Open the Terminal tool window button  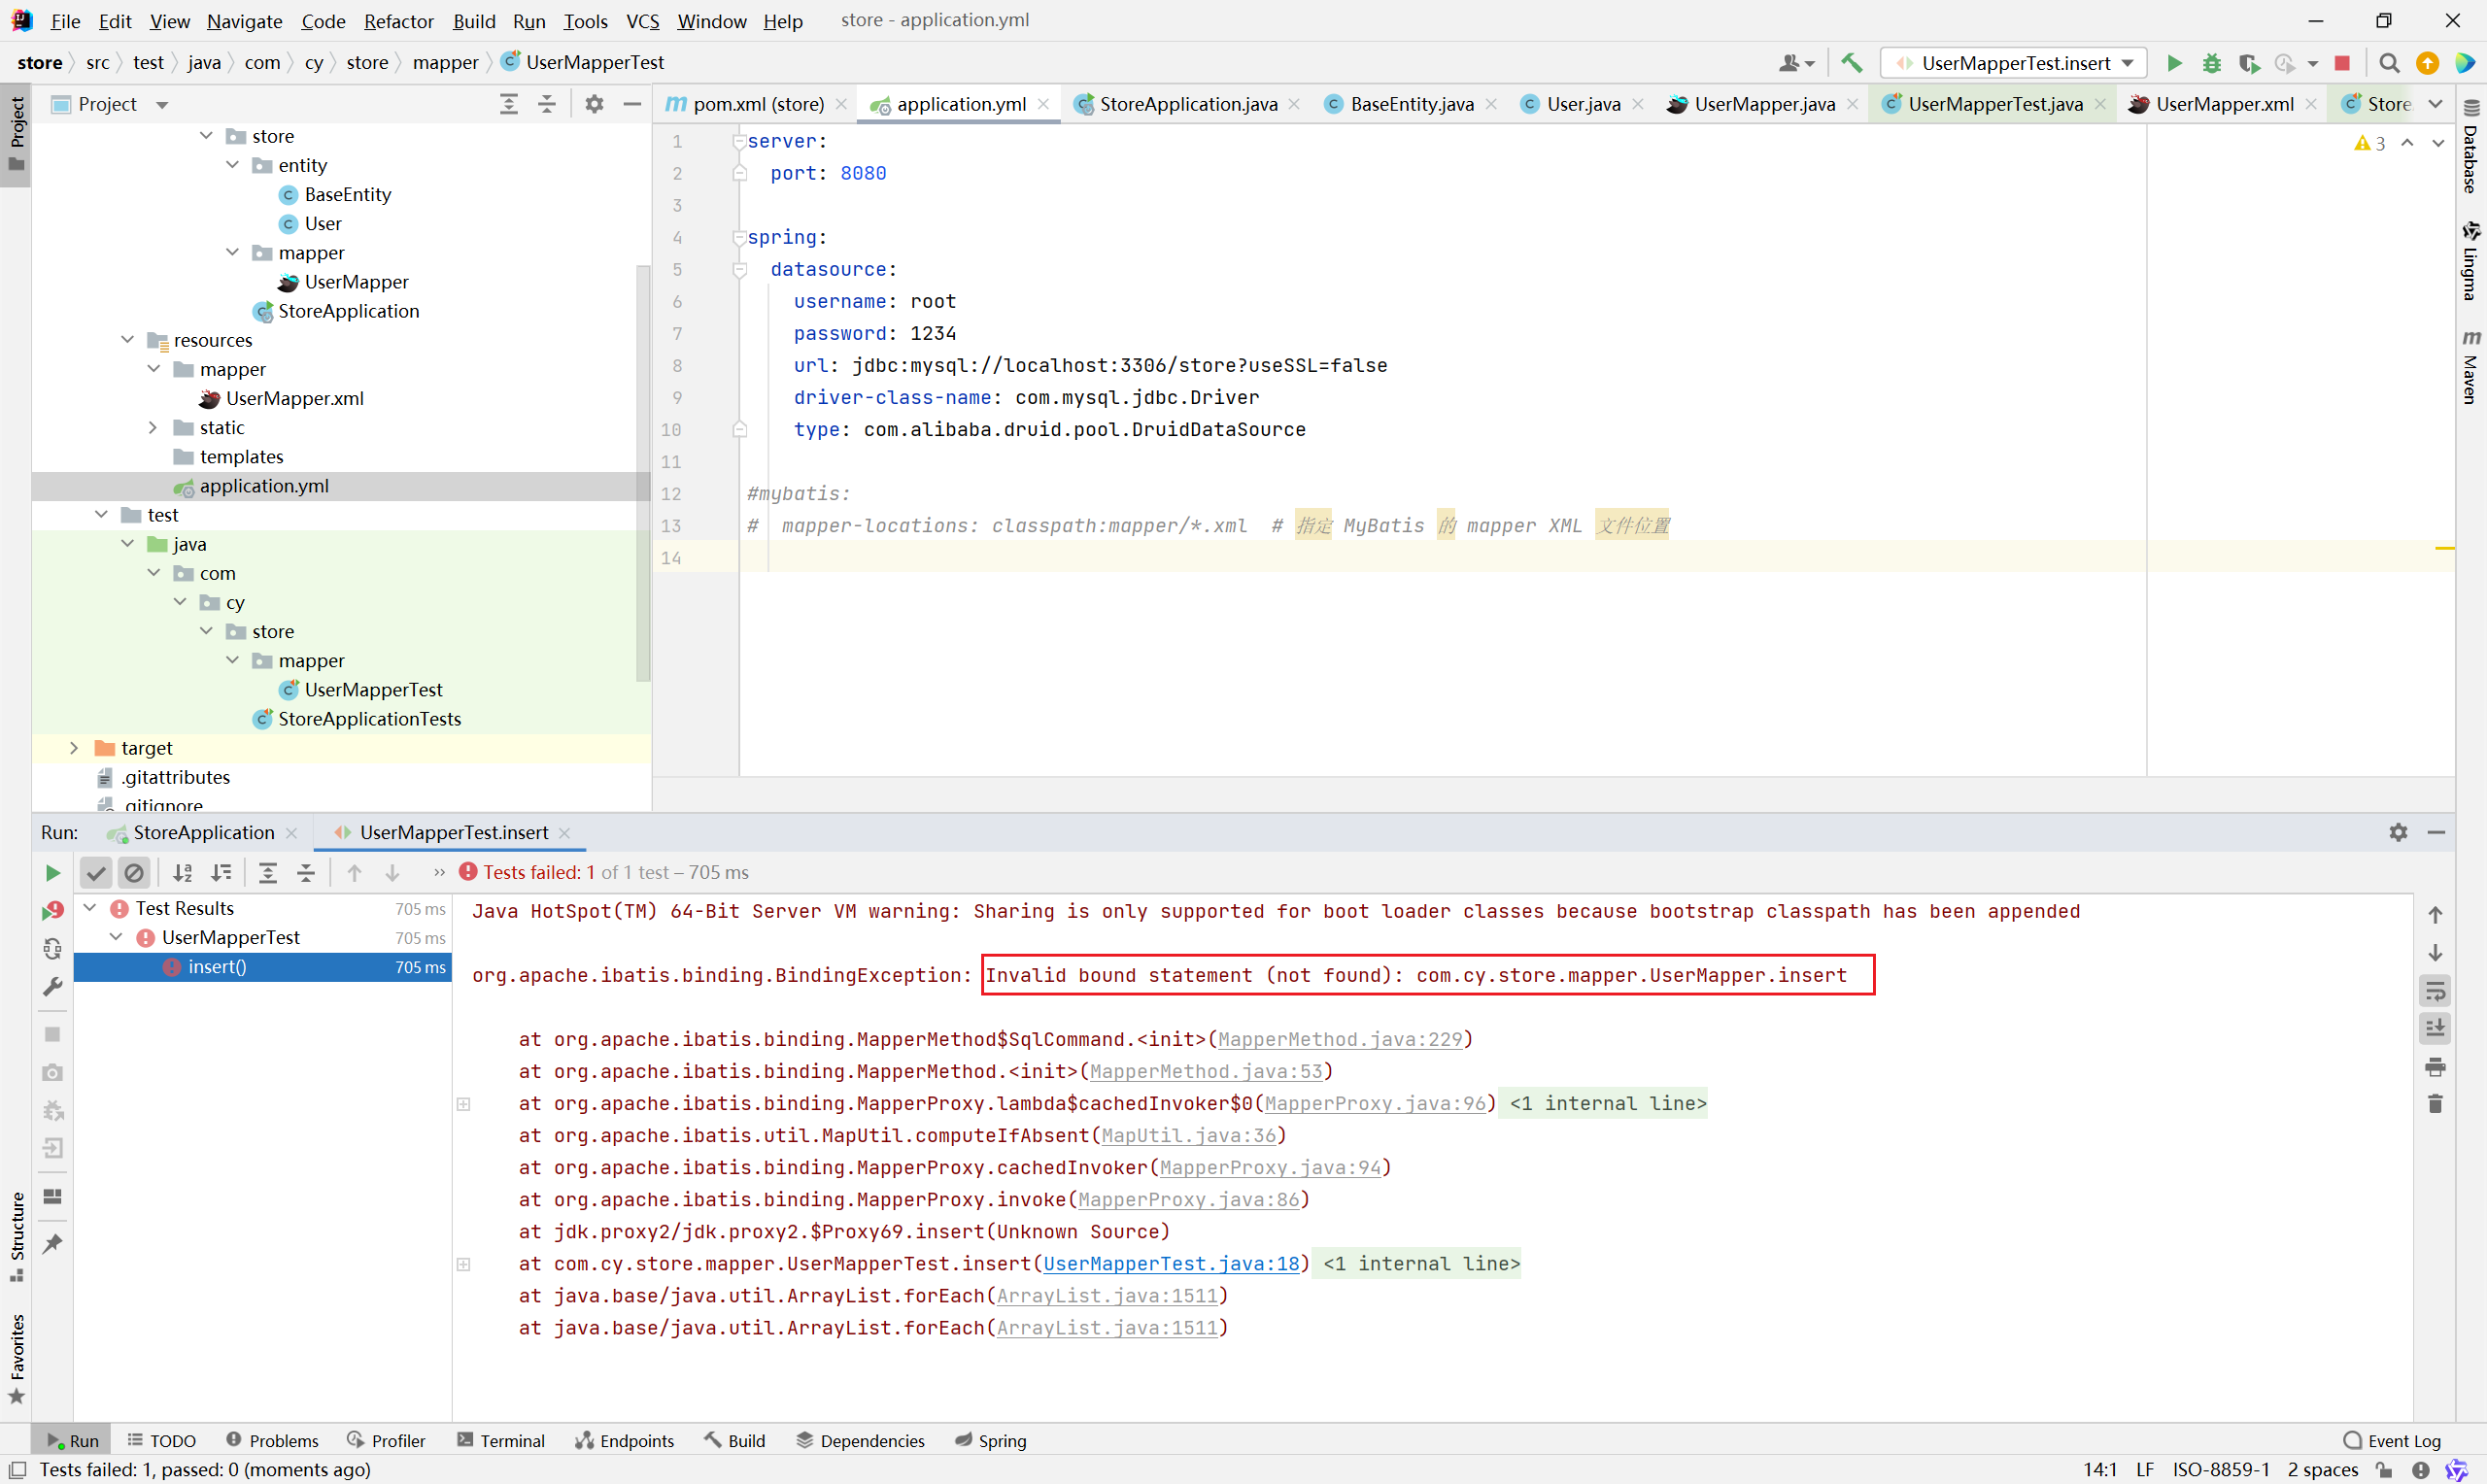pyautogui.click(x=501, y=1440)
